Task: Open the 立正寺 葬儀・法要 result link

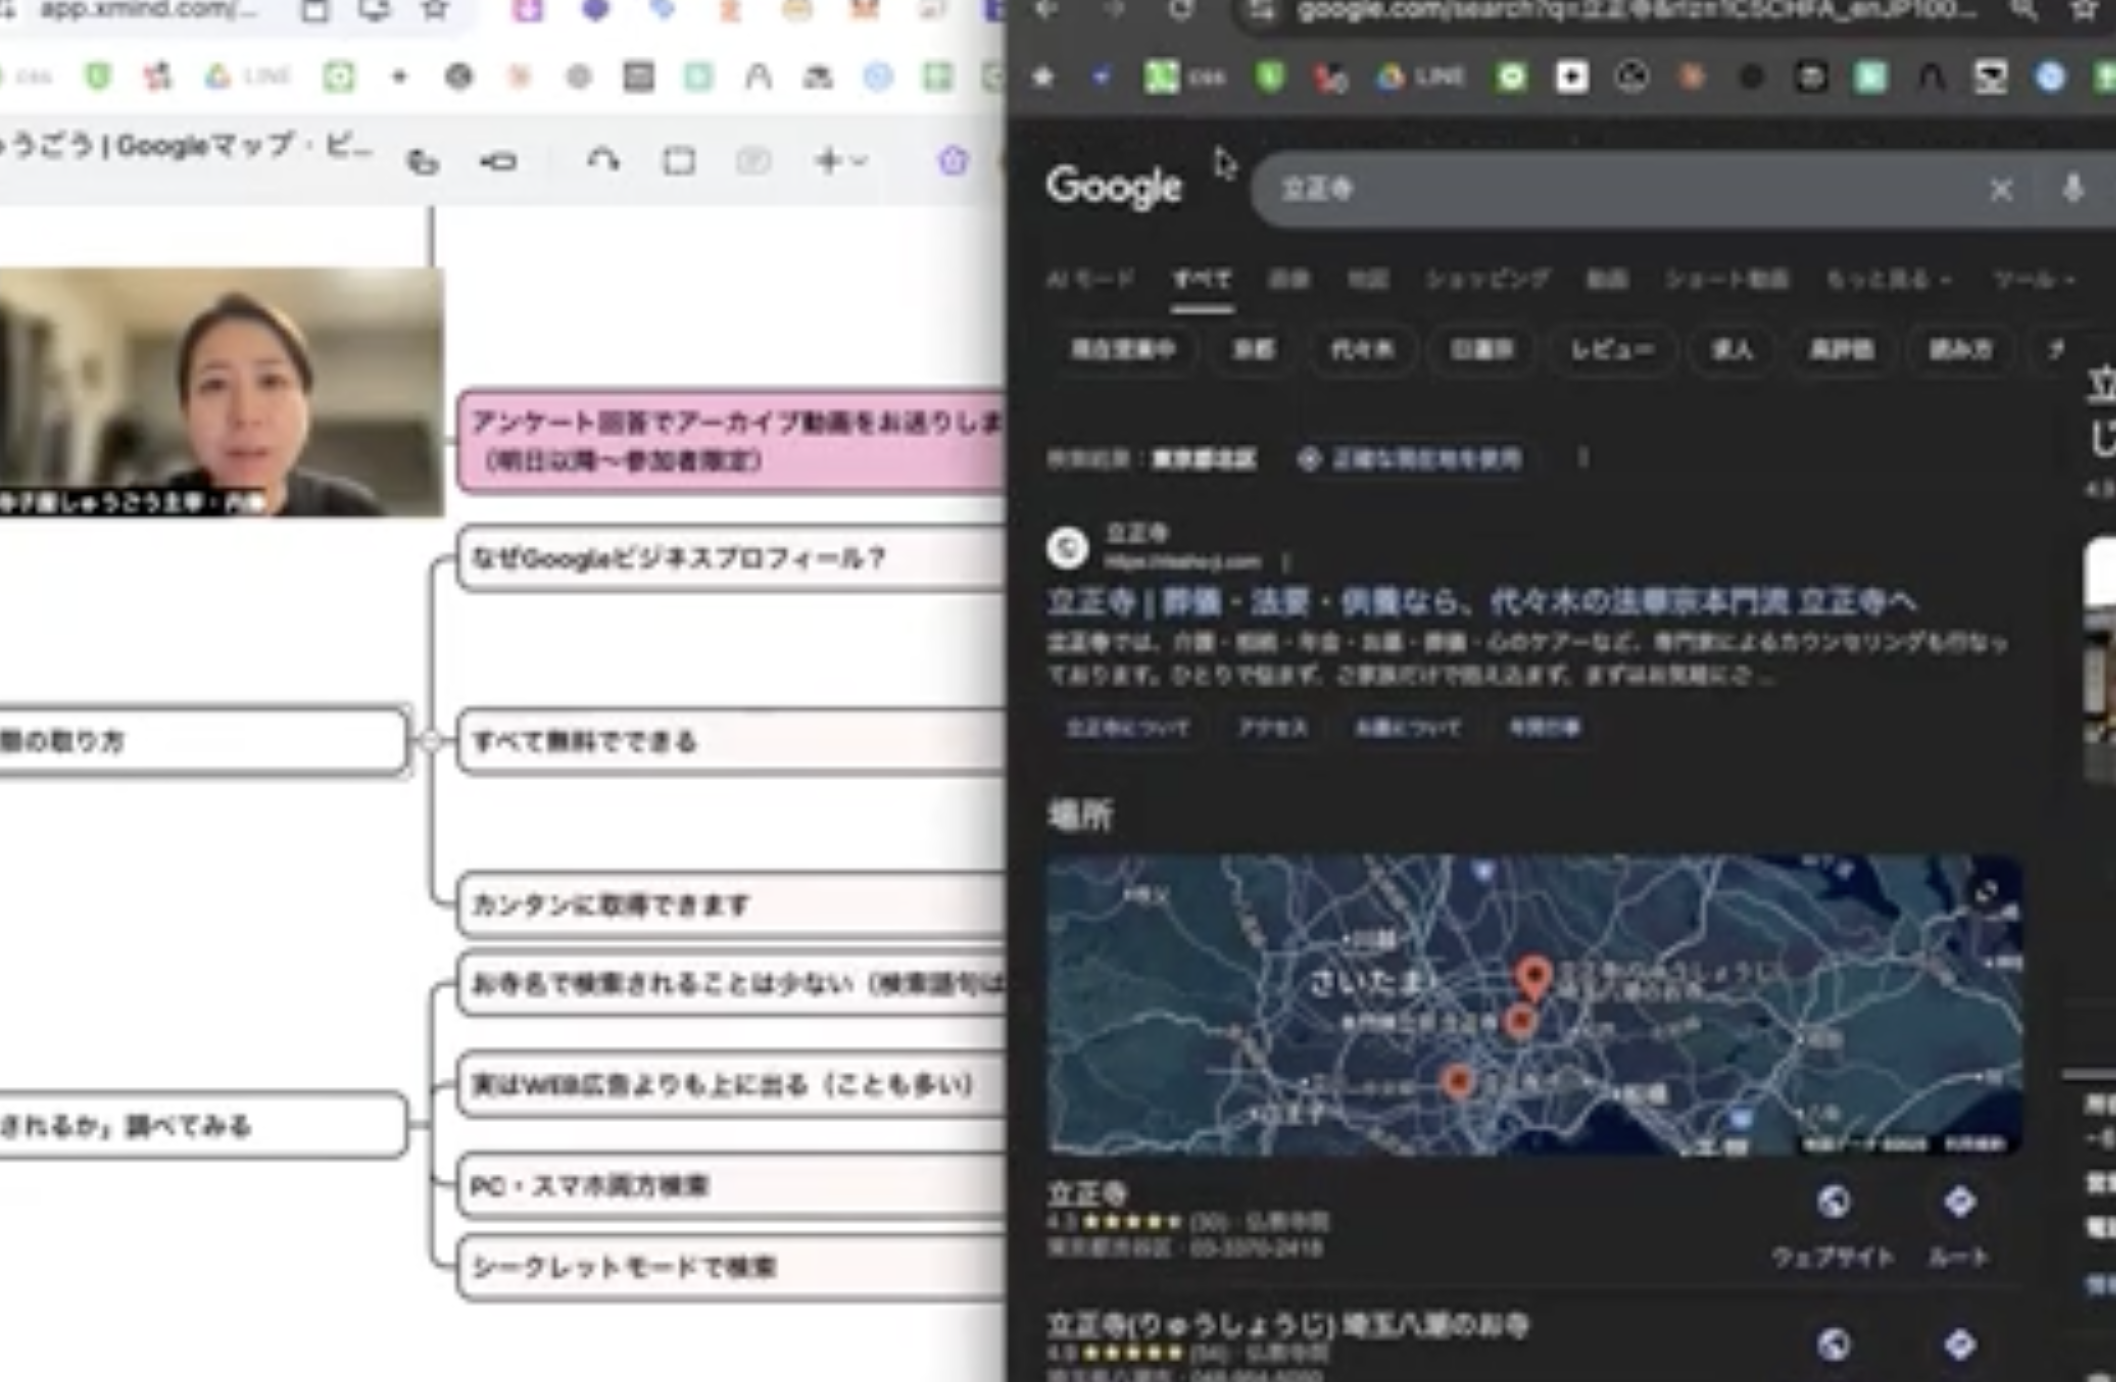Action: 1480,602
